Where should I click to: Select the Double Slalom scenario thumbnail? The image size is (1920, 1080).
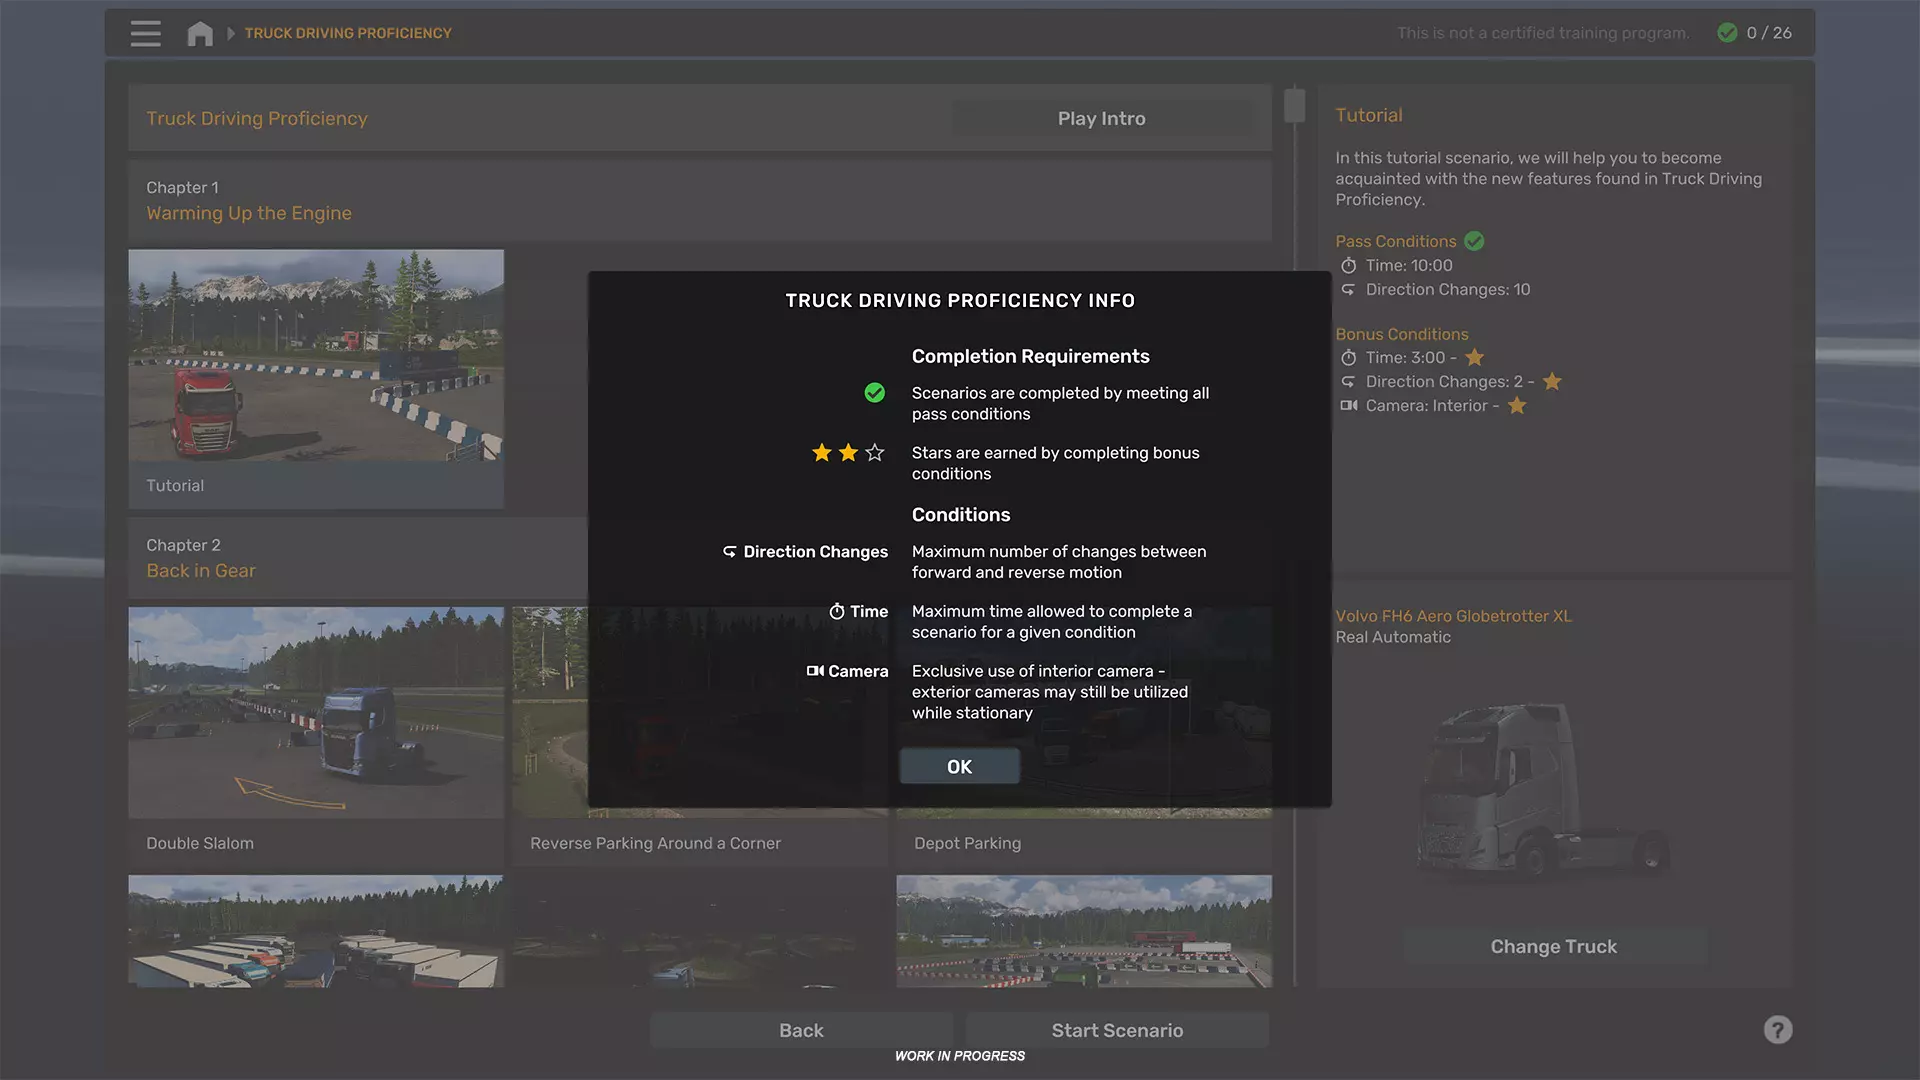316,712
